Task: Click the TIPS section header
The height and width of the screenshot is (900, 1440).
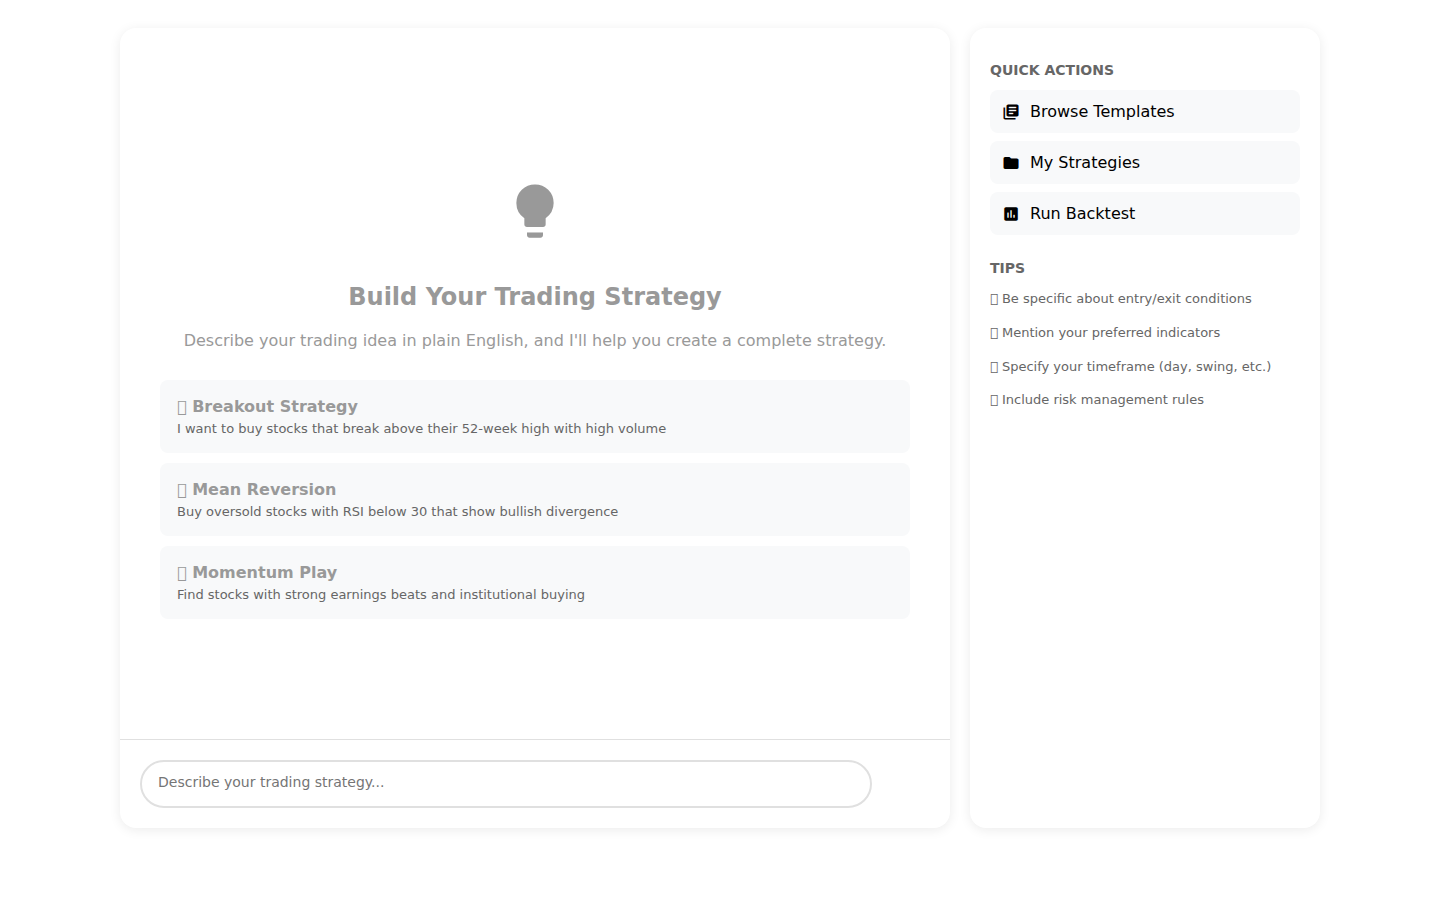Action: (1007, 268)
